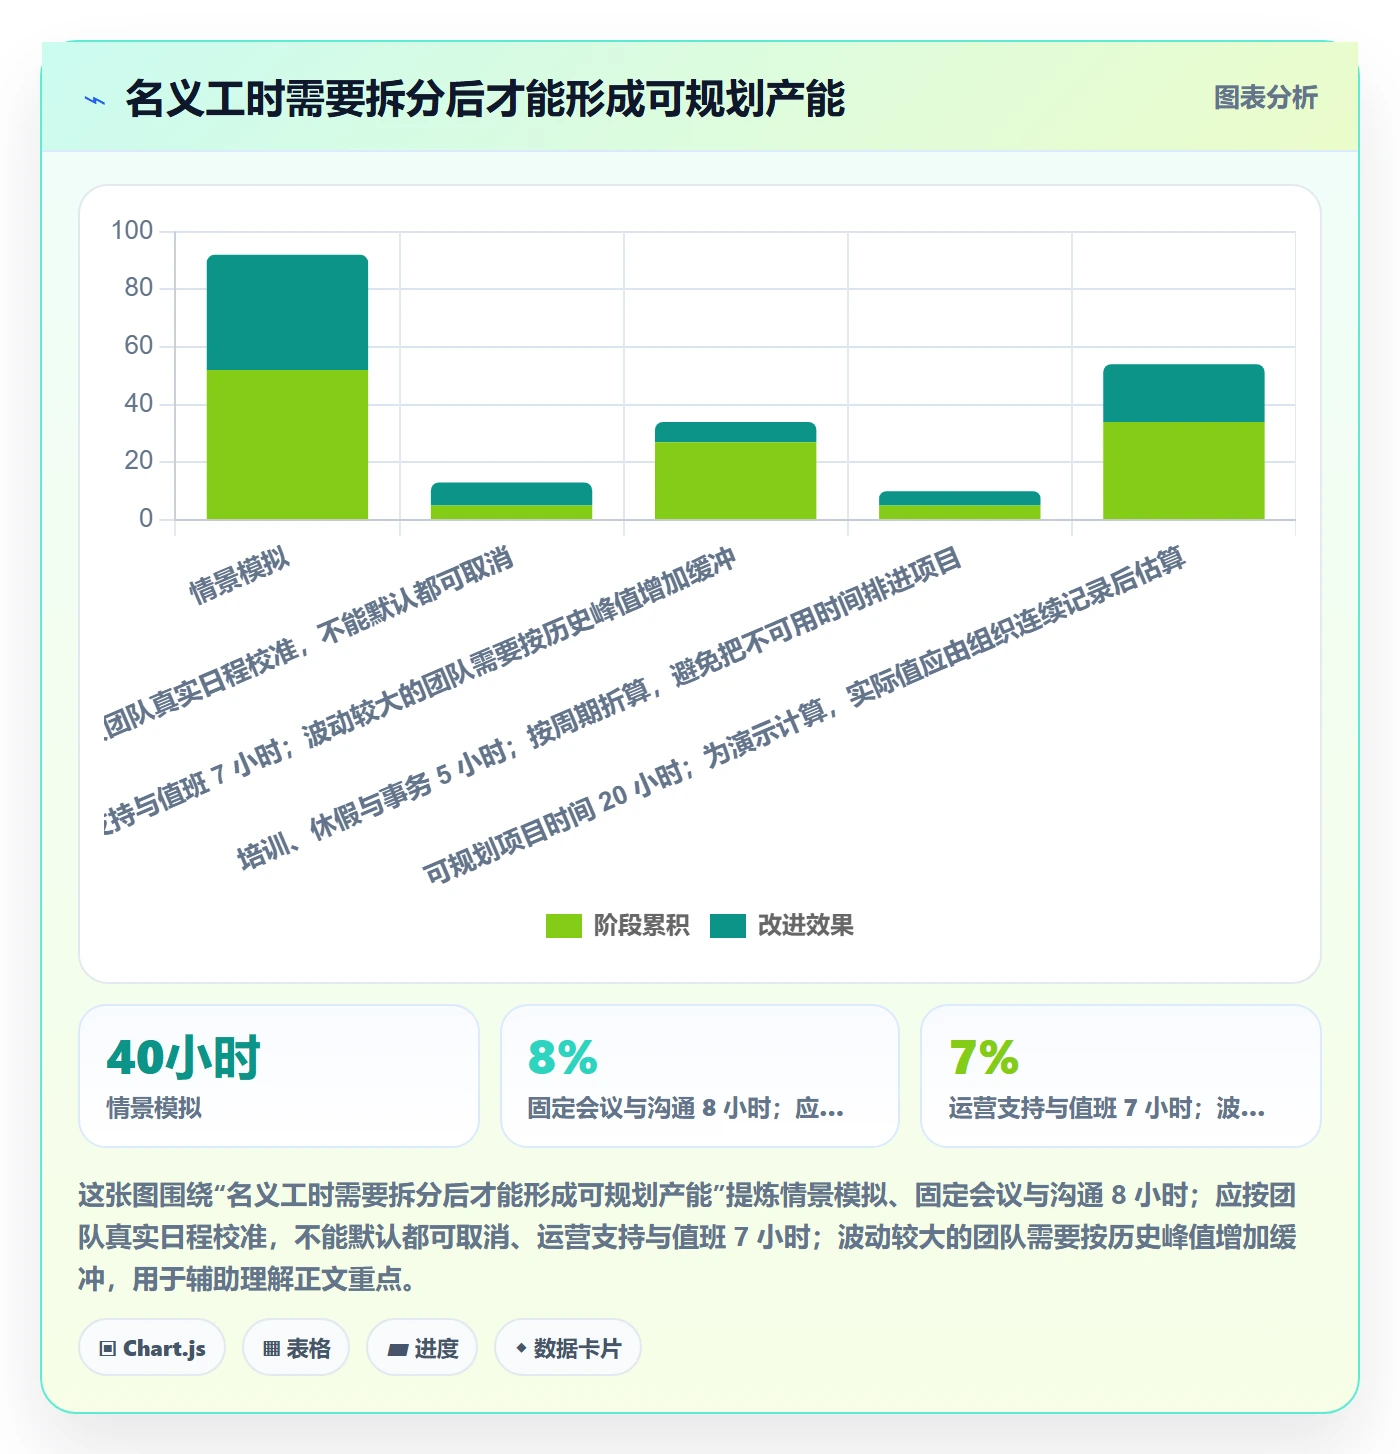Select the Chart.js tag chip

tap(152, 1348)
